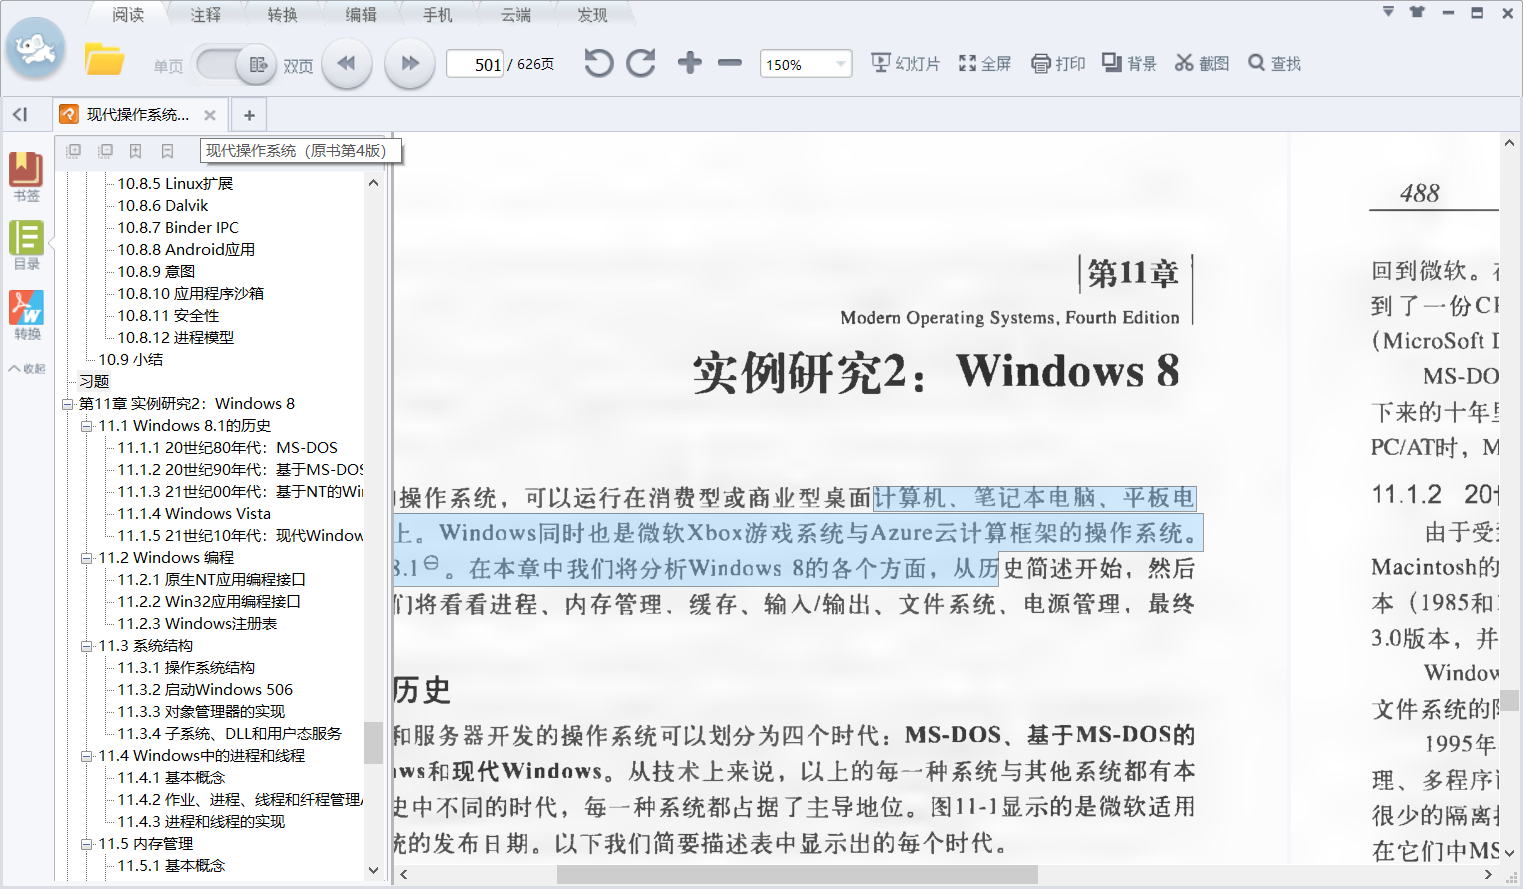Screen dimensions: 1523x889
Task: Zoom in with the plus icon
Action: 689,63
